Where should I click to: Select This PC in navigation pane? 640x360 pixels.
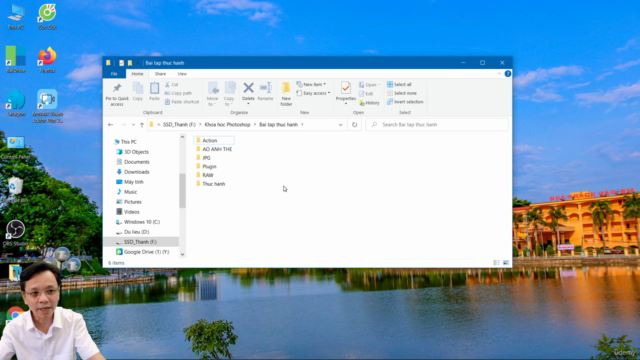(125, 142)
